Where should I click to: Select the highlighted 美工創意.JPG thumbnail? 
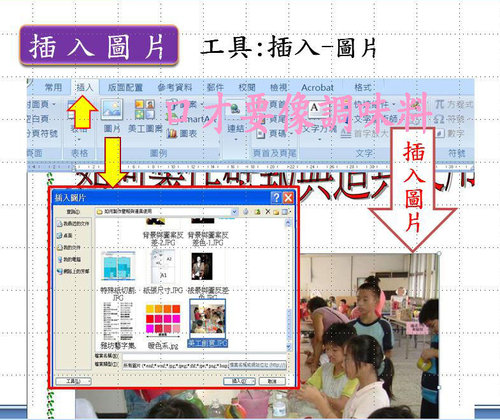tap(207, 319)
